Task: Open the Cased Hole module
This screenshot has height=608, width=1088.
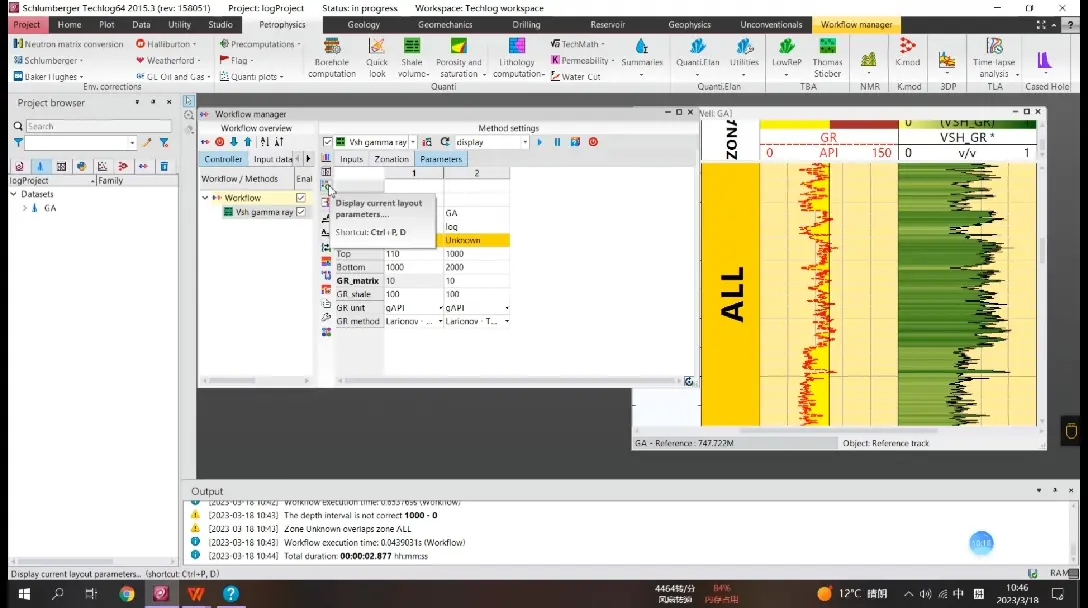Action: point(1045,60)
